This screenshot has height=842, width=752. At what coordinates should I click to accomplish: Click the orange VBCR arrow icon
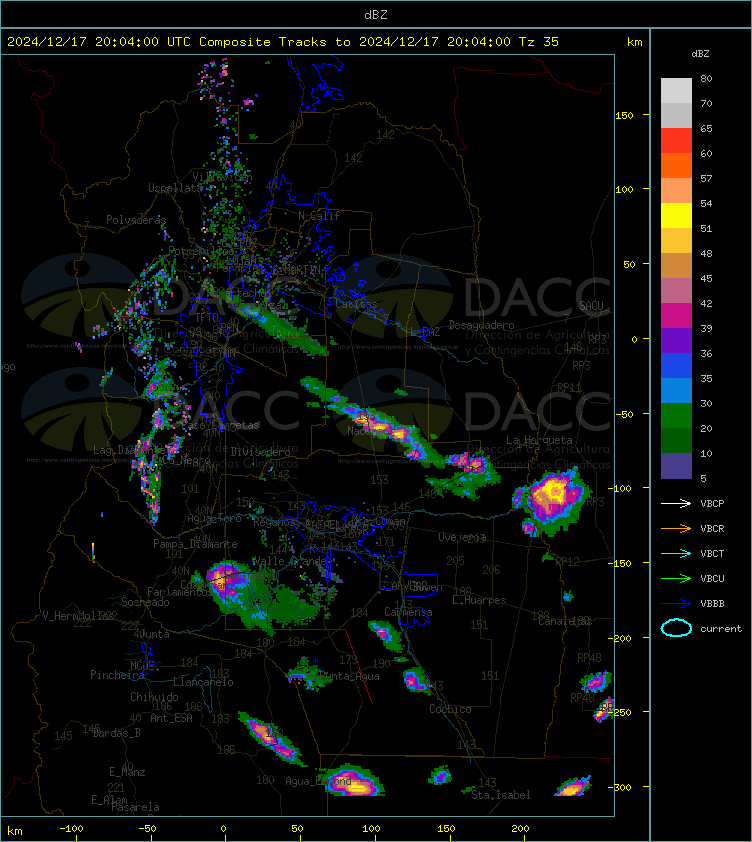tap(676, 528)
